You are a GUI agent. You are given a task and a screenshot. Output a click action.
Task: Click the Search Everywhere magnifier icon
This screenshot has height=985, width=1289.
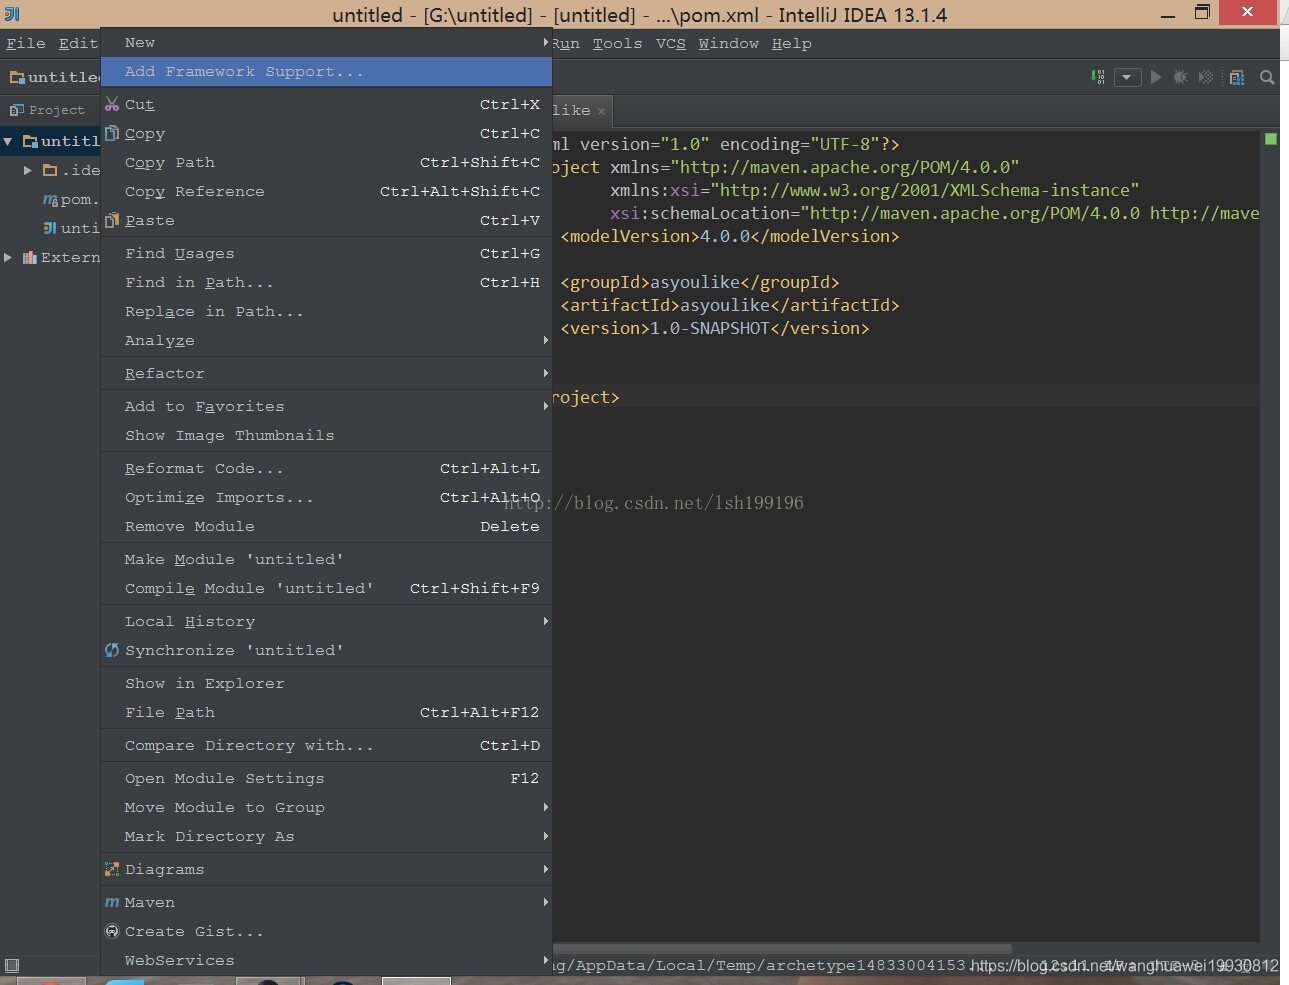(1267, 77)
